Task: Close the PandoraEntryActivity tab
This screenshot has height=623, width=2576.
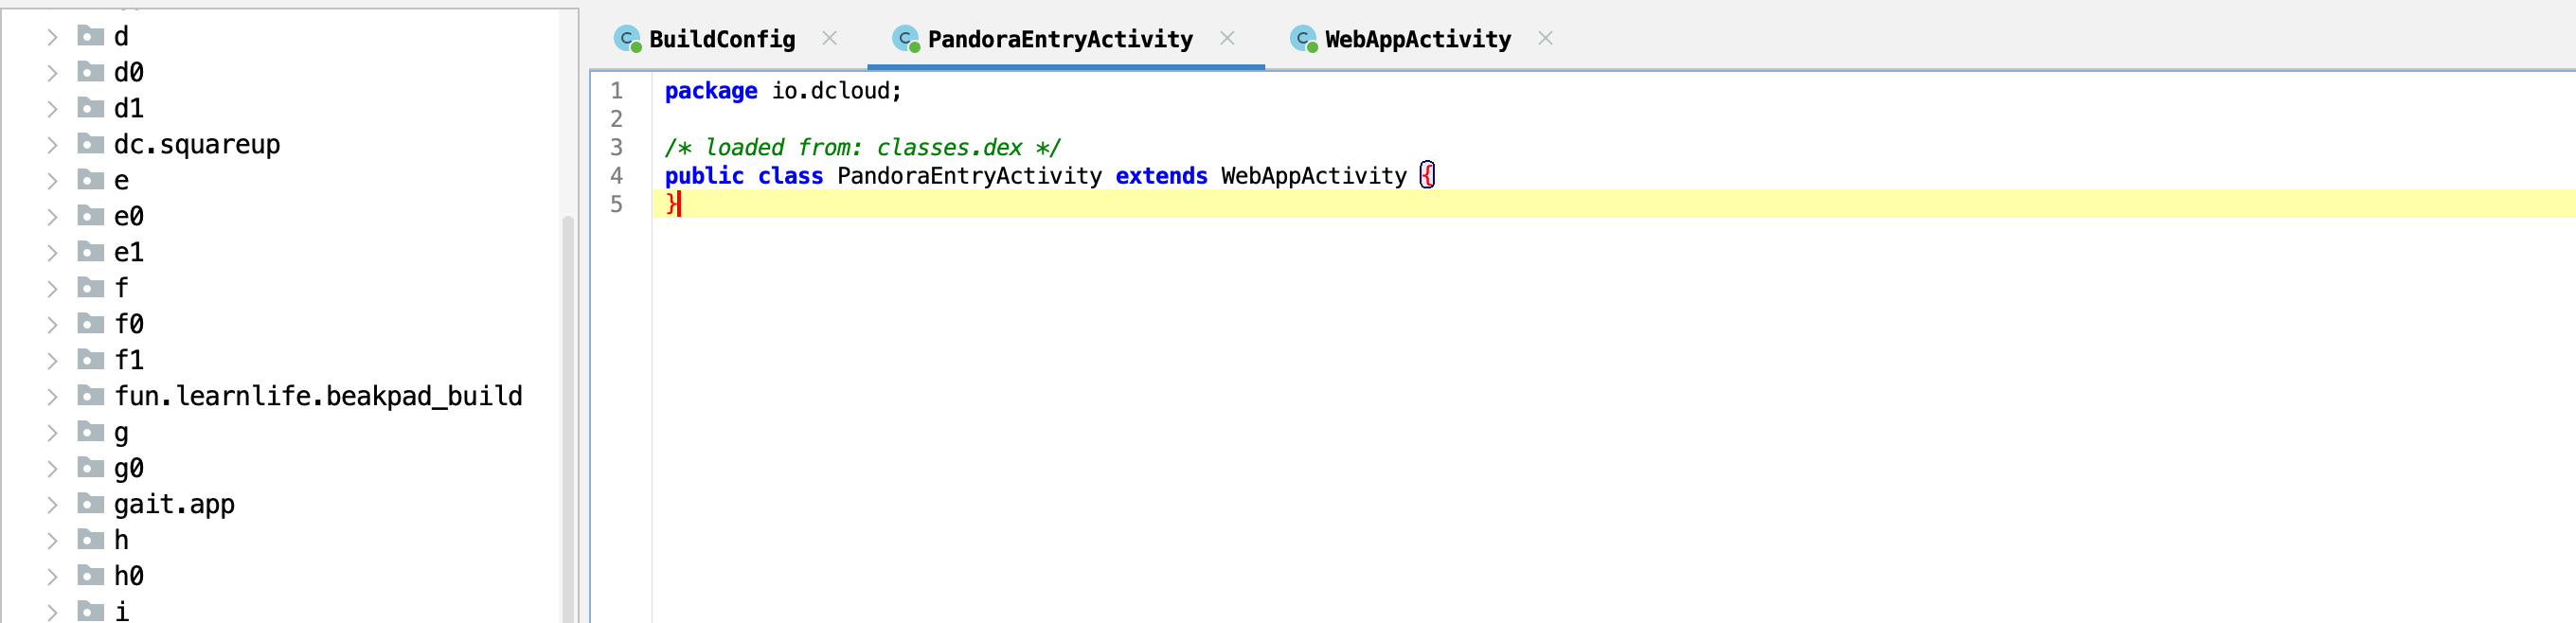Action: [x=1228, y=38]
